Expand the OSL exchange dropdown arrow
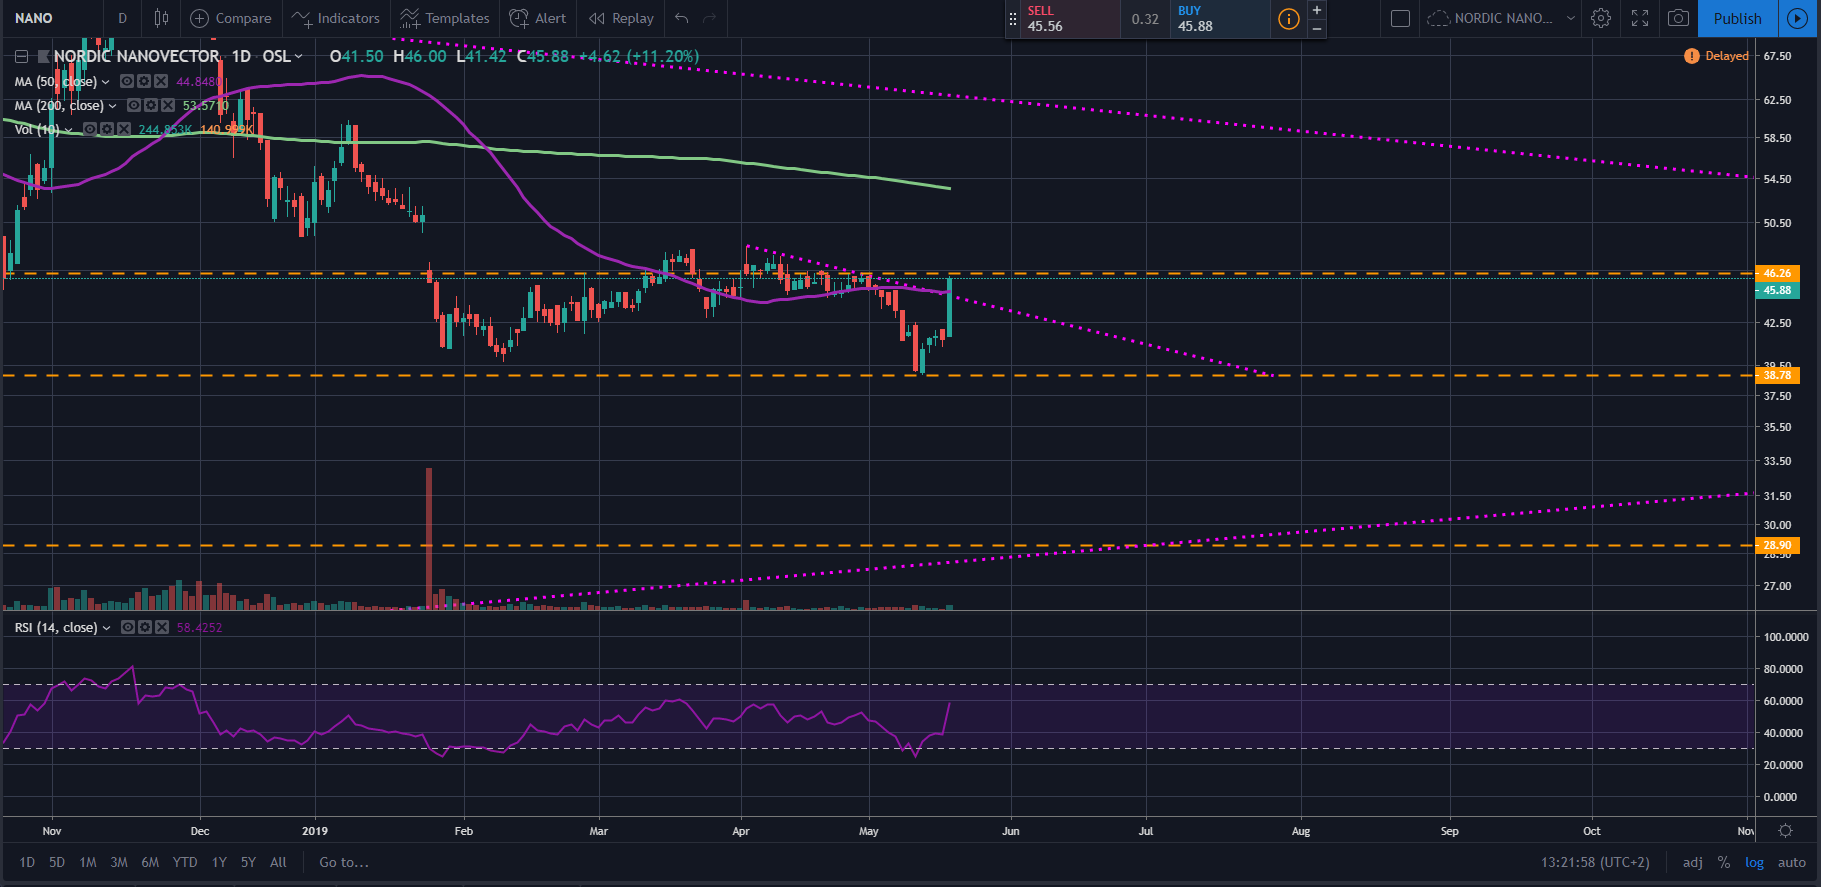 pyautogui.click(x=298, y=56)
